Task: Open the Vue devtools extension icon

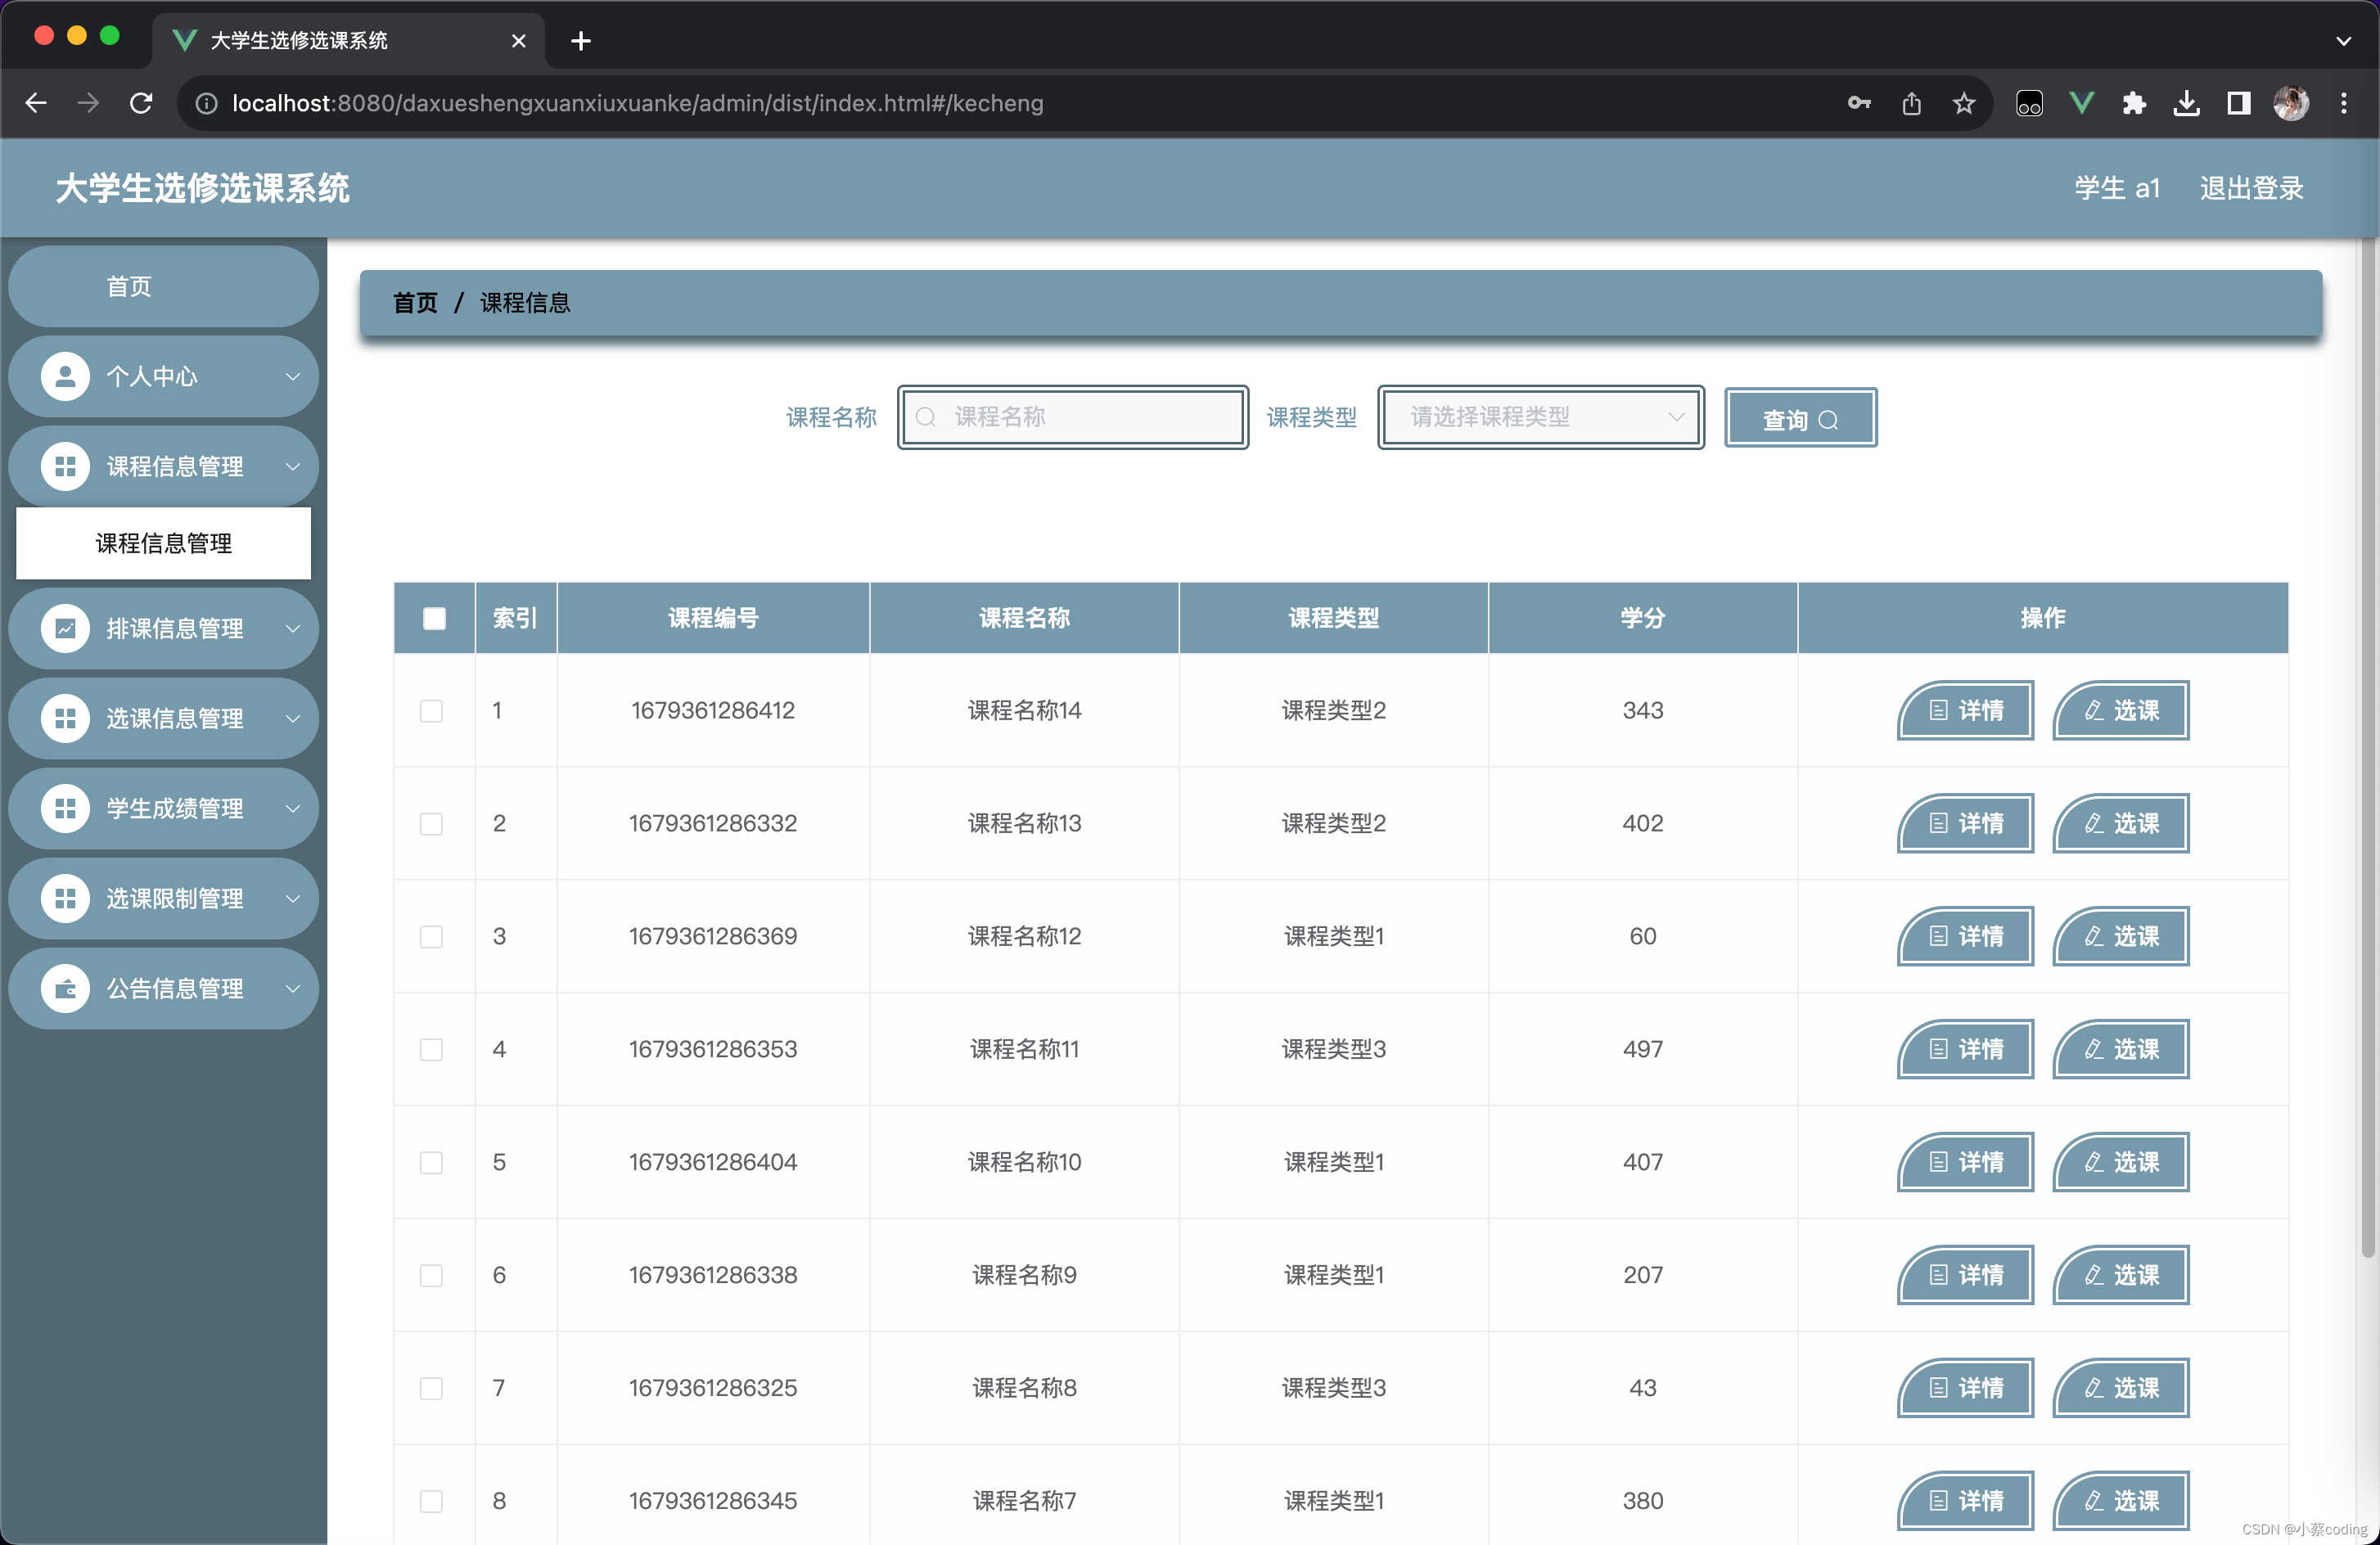Action: pyautogui.click(x=2081, y=103)
